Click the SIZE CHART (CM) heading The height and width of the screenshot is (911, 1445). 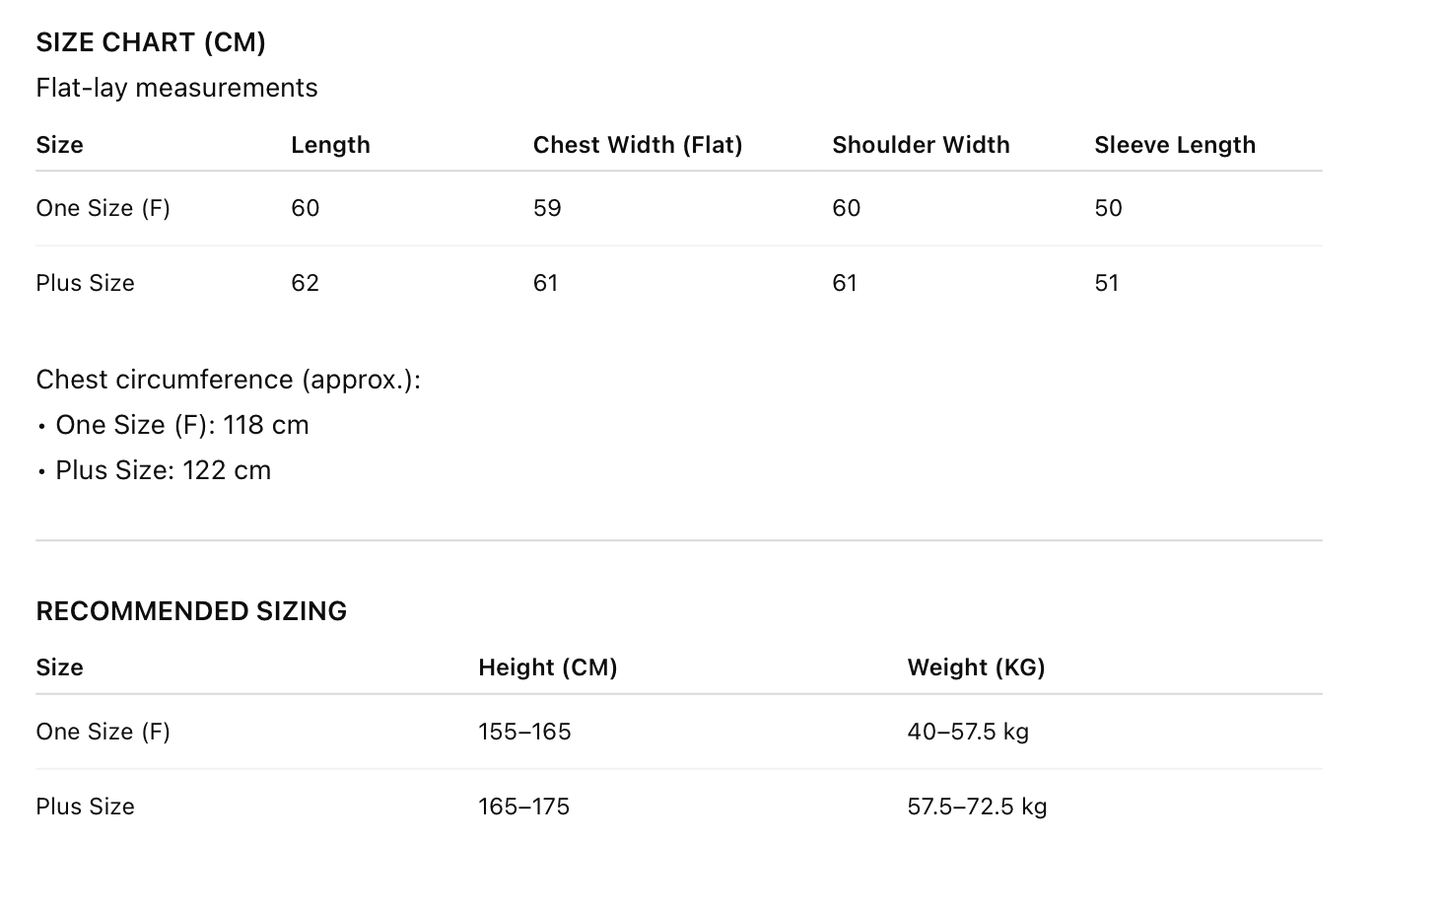tap(151, 43)
